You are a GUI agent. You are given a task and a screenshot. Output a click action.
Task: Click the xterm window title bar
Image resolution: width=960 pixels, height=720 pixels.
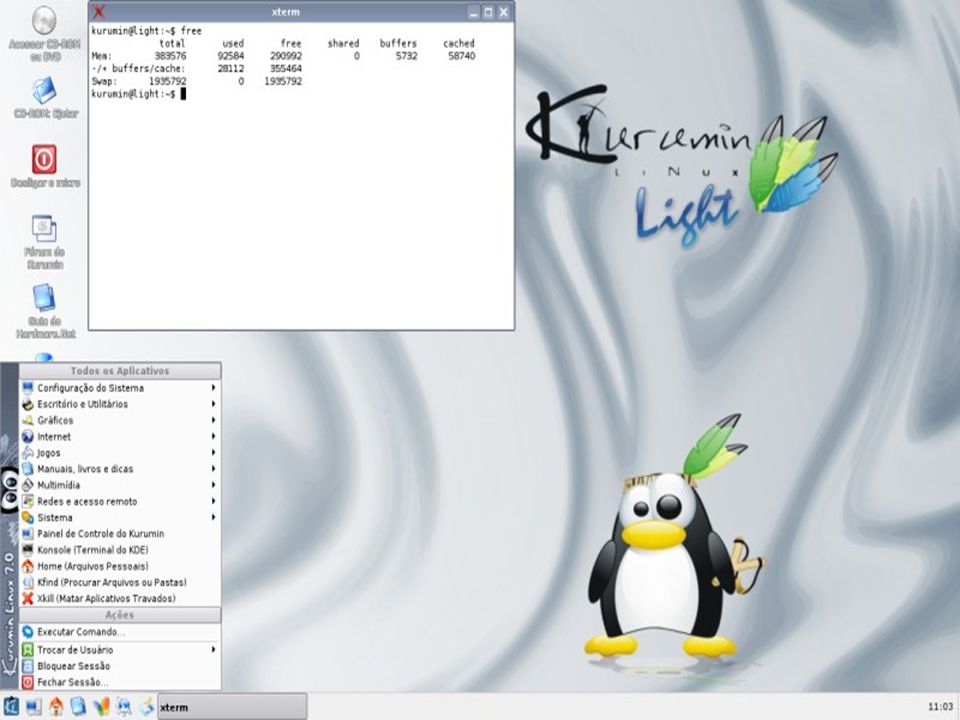click(x=285, y=12)
